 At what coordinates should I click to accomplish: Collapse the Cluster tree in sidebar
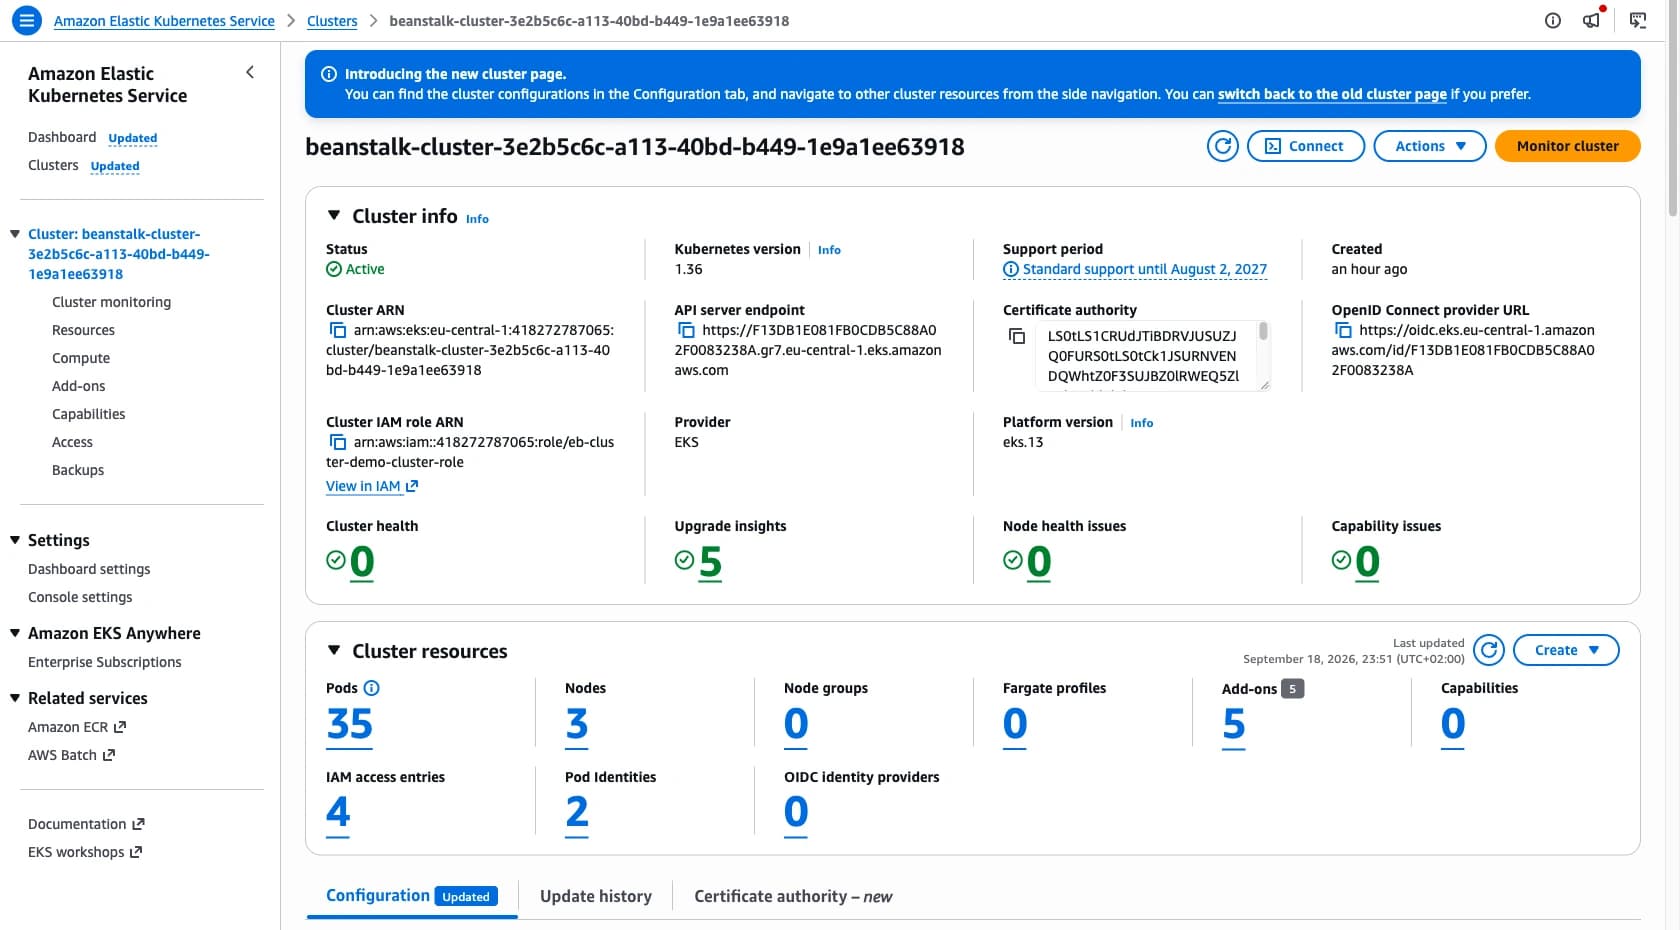click(x=15, y=234)
